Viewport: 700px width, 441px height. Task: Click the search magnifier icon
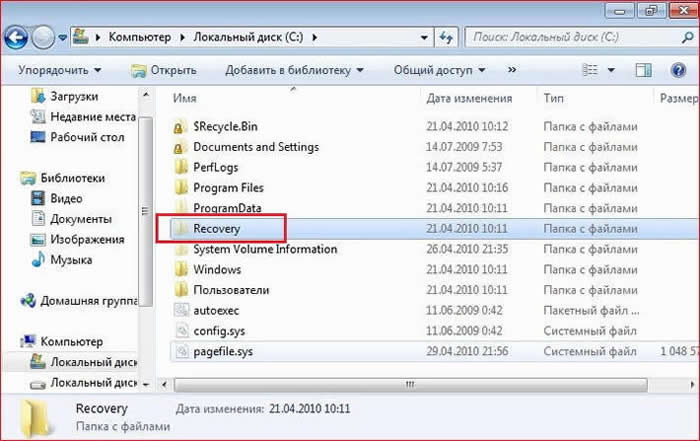point(688,37)
